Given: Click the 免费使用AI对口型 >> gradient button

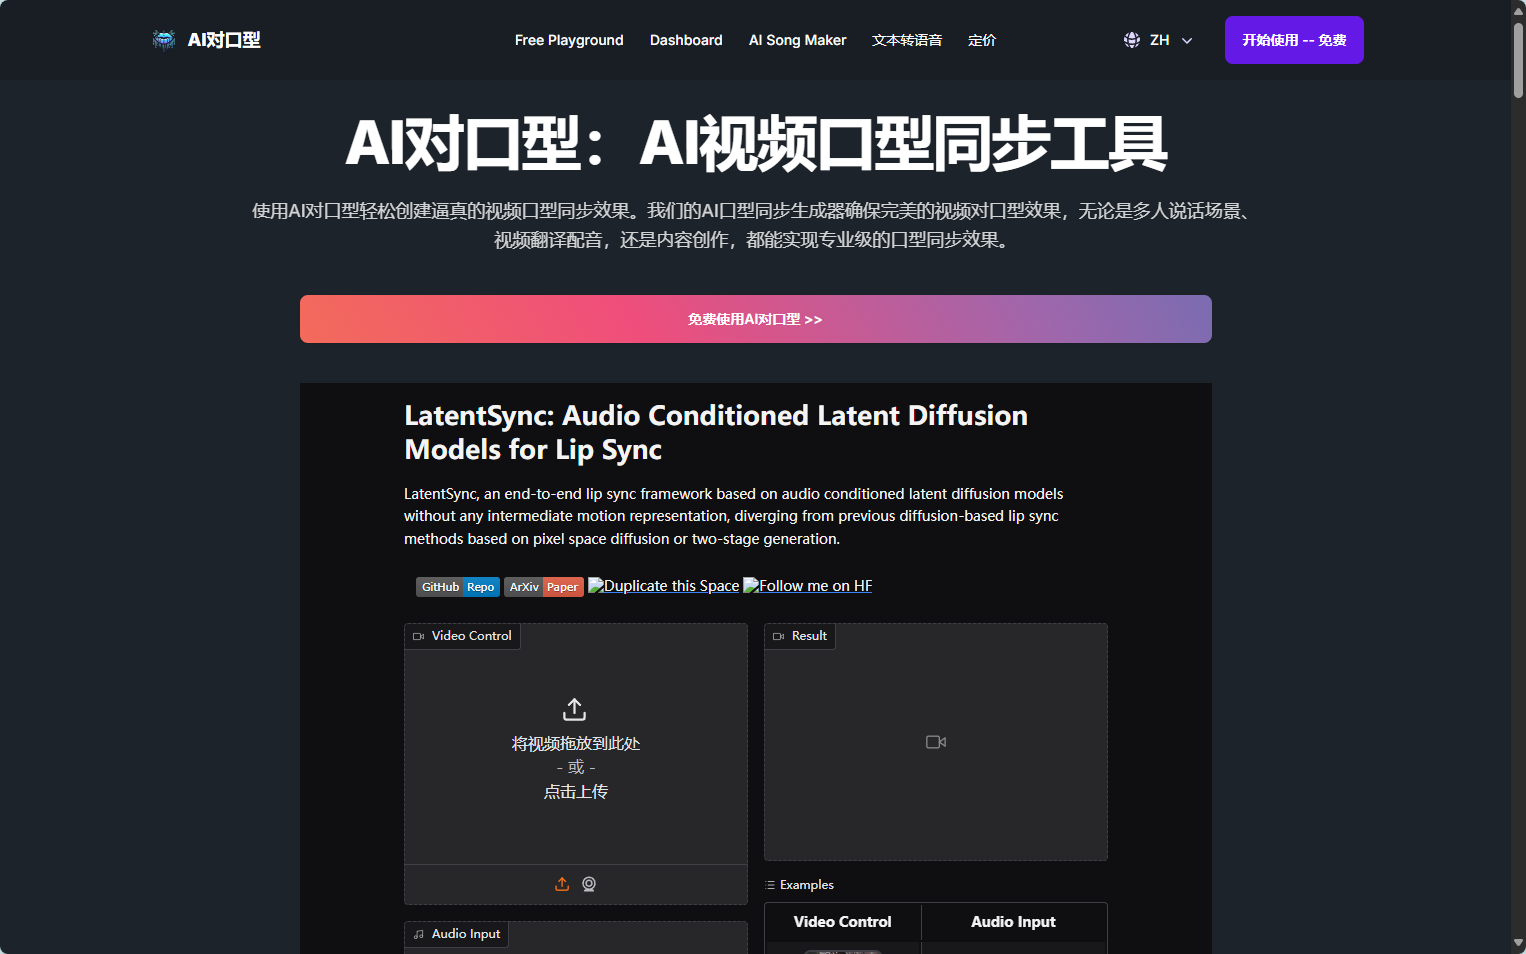Looking at the screenshot, I should (x=756, y=319).
